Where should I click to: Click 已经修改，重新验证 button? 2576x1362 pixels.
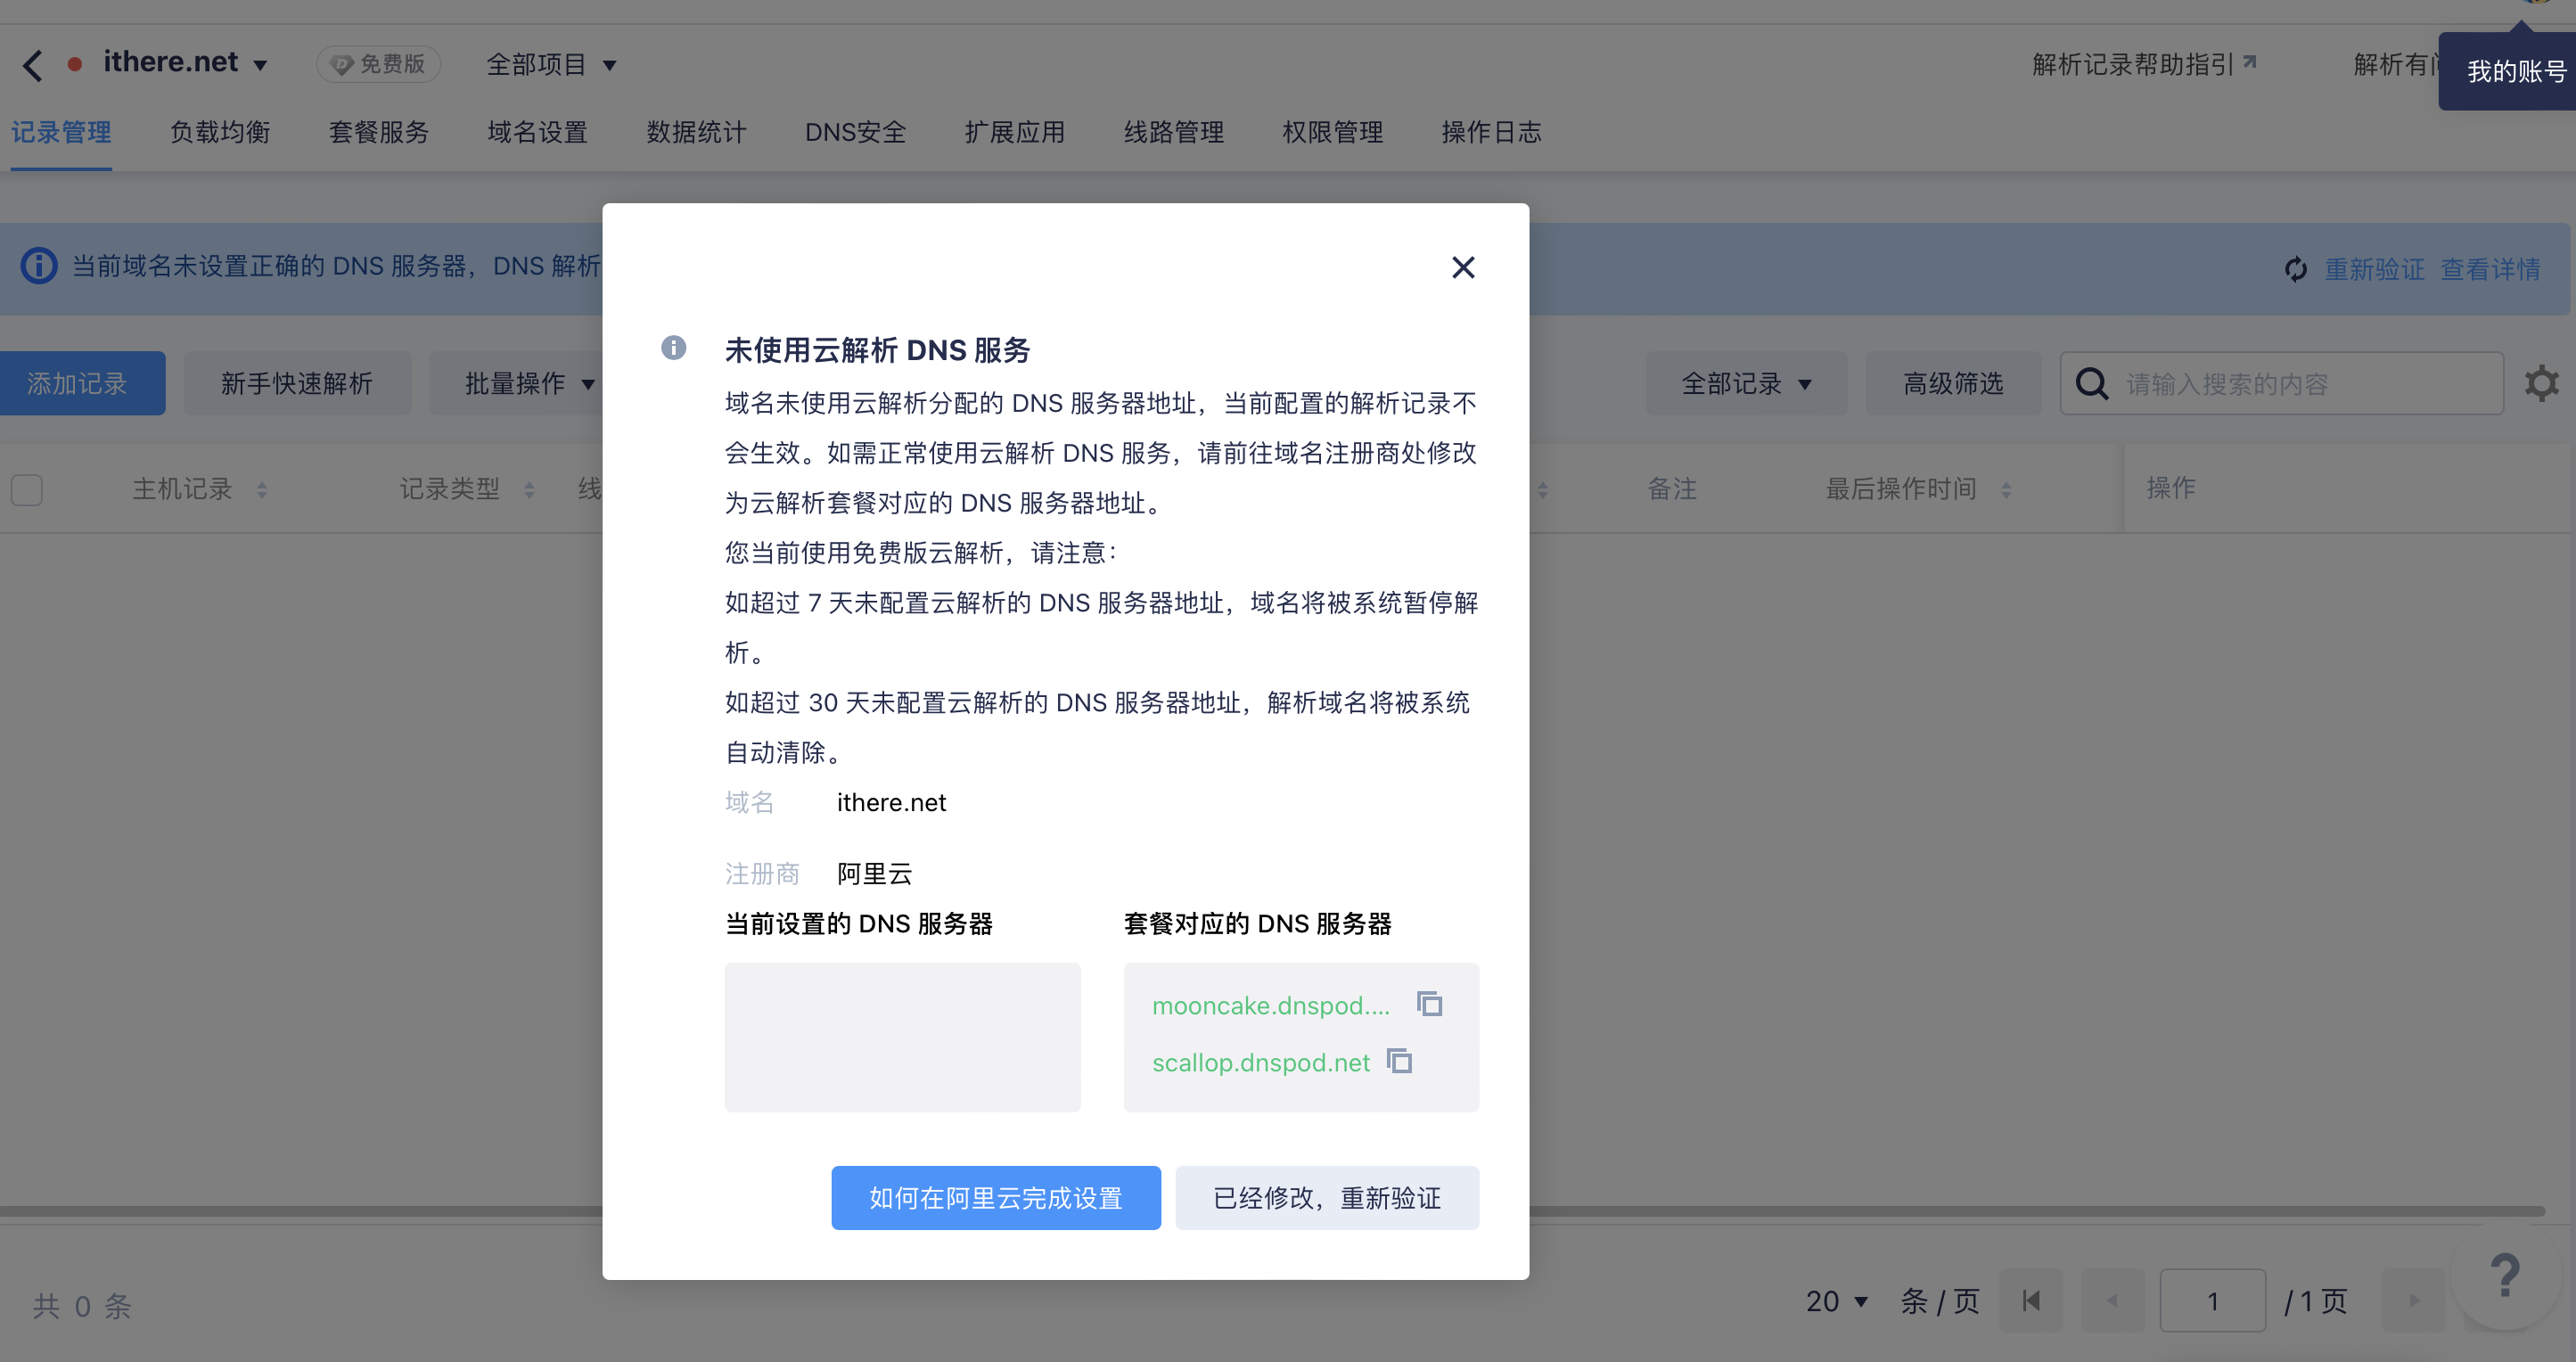coord(1328,1198)
